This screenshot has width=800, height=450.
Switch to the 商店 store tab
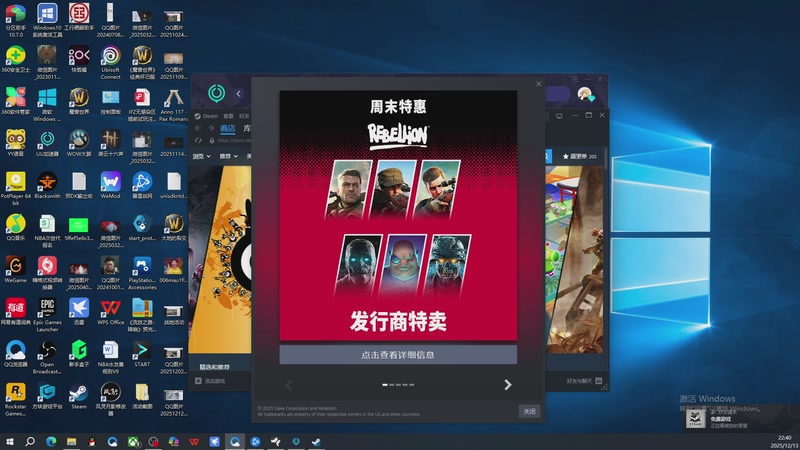(228, 128)
